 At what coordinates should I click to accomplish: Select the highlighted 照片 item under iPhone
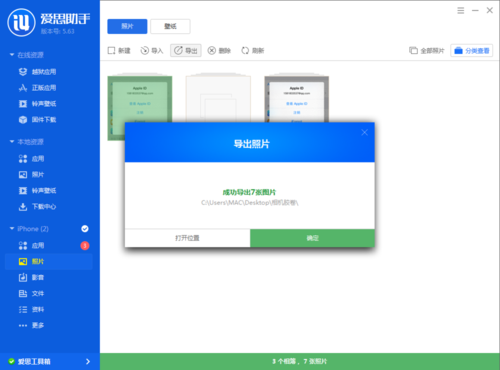(49, 262)
